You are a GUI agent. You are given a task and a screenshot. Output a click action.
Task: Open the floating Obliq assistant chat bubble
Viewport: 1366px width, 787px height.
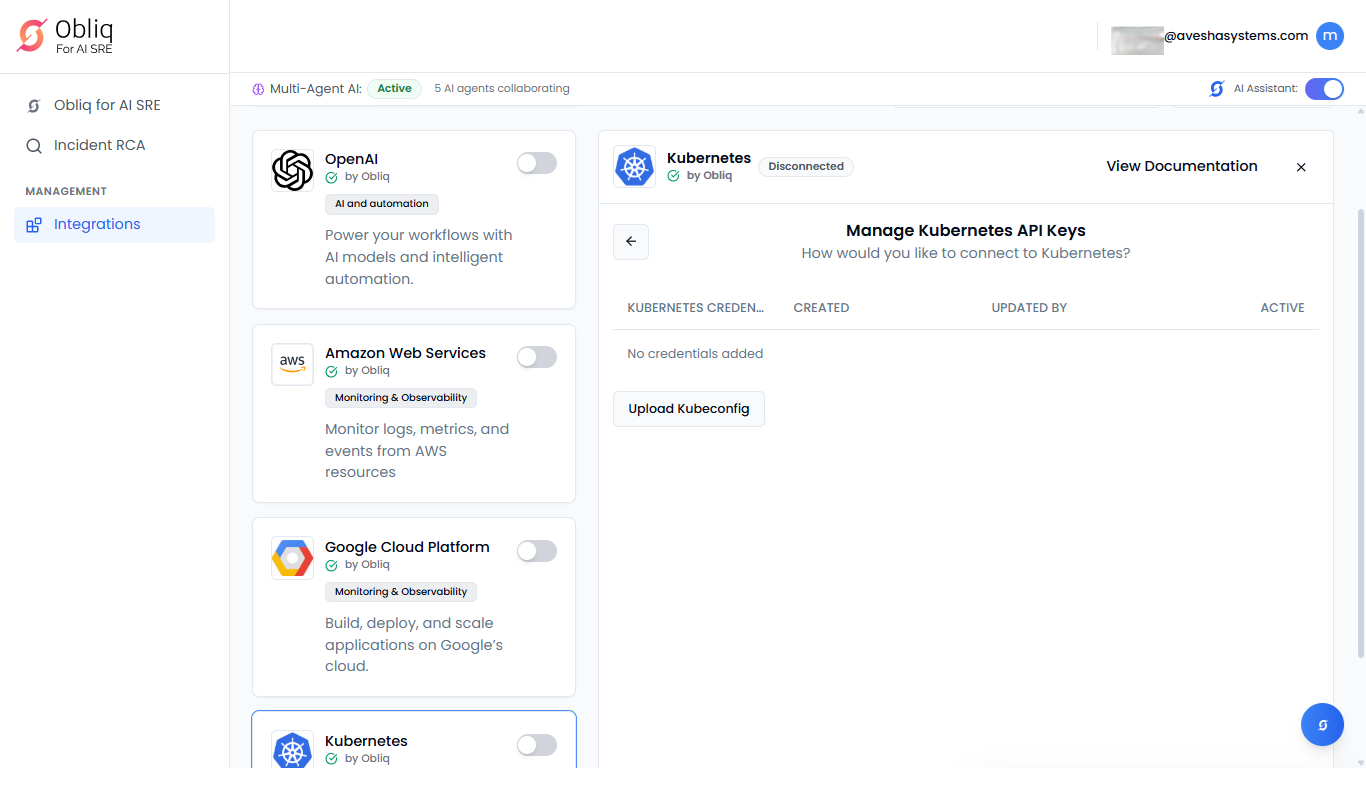point(1322,725)
